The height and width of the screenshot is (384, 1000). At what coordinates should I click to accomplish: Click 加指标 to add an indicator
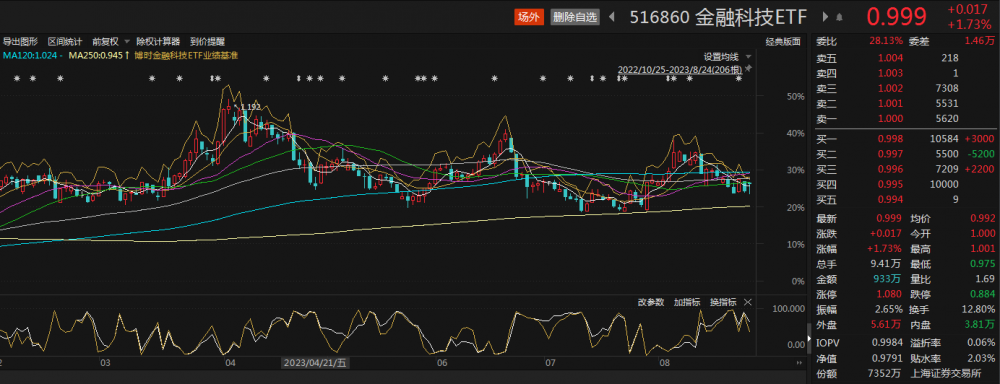[687, 302]
